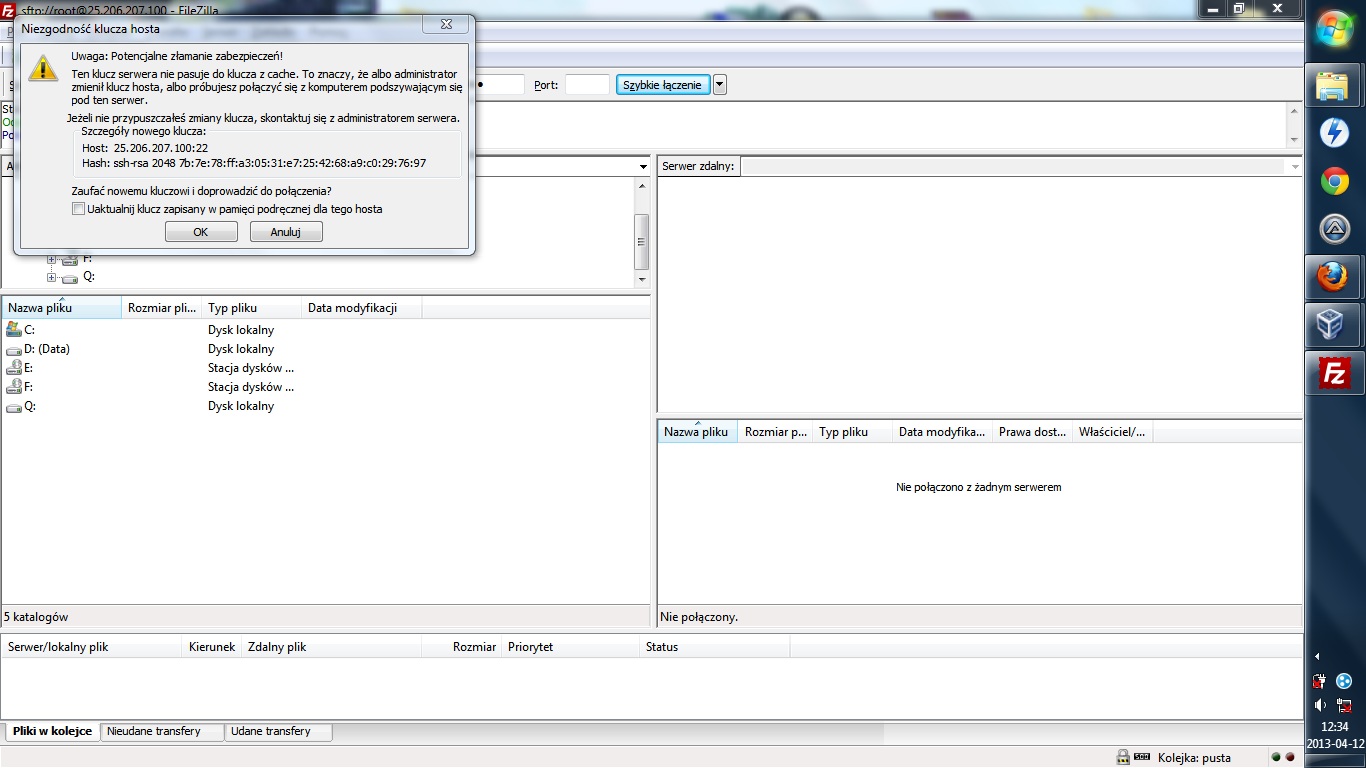Open the Windows Start orb
Viewport: 1366px width, 768px height.
coord(1335,30)
